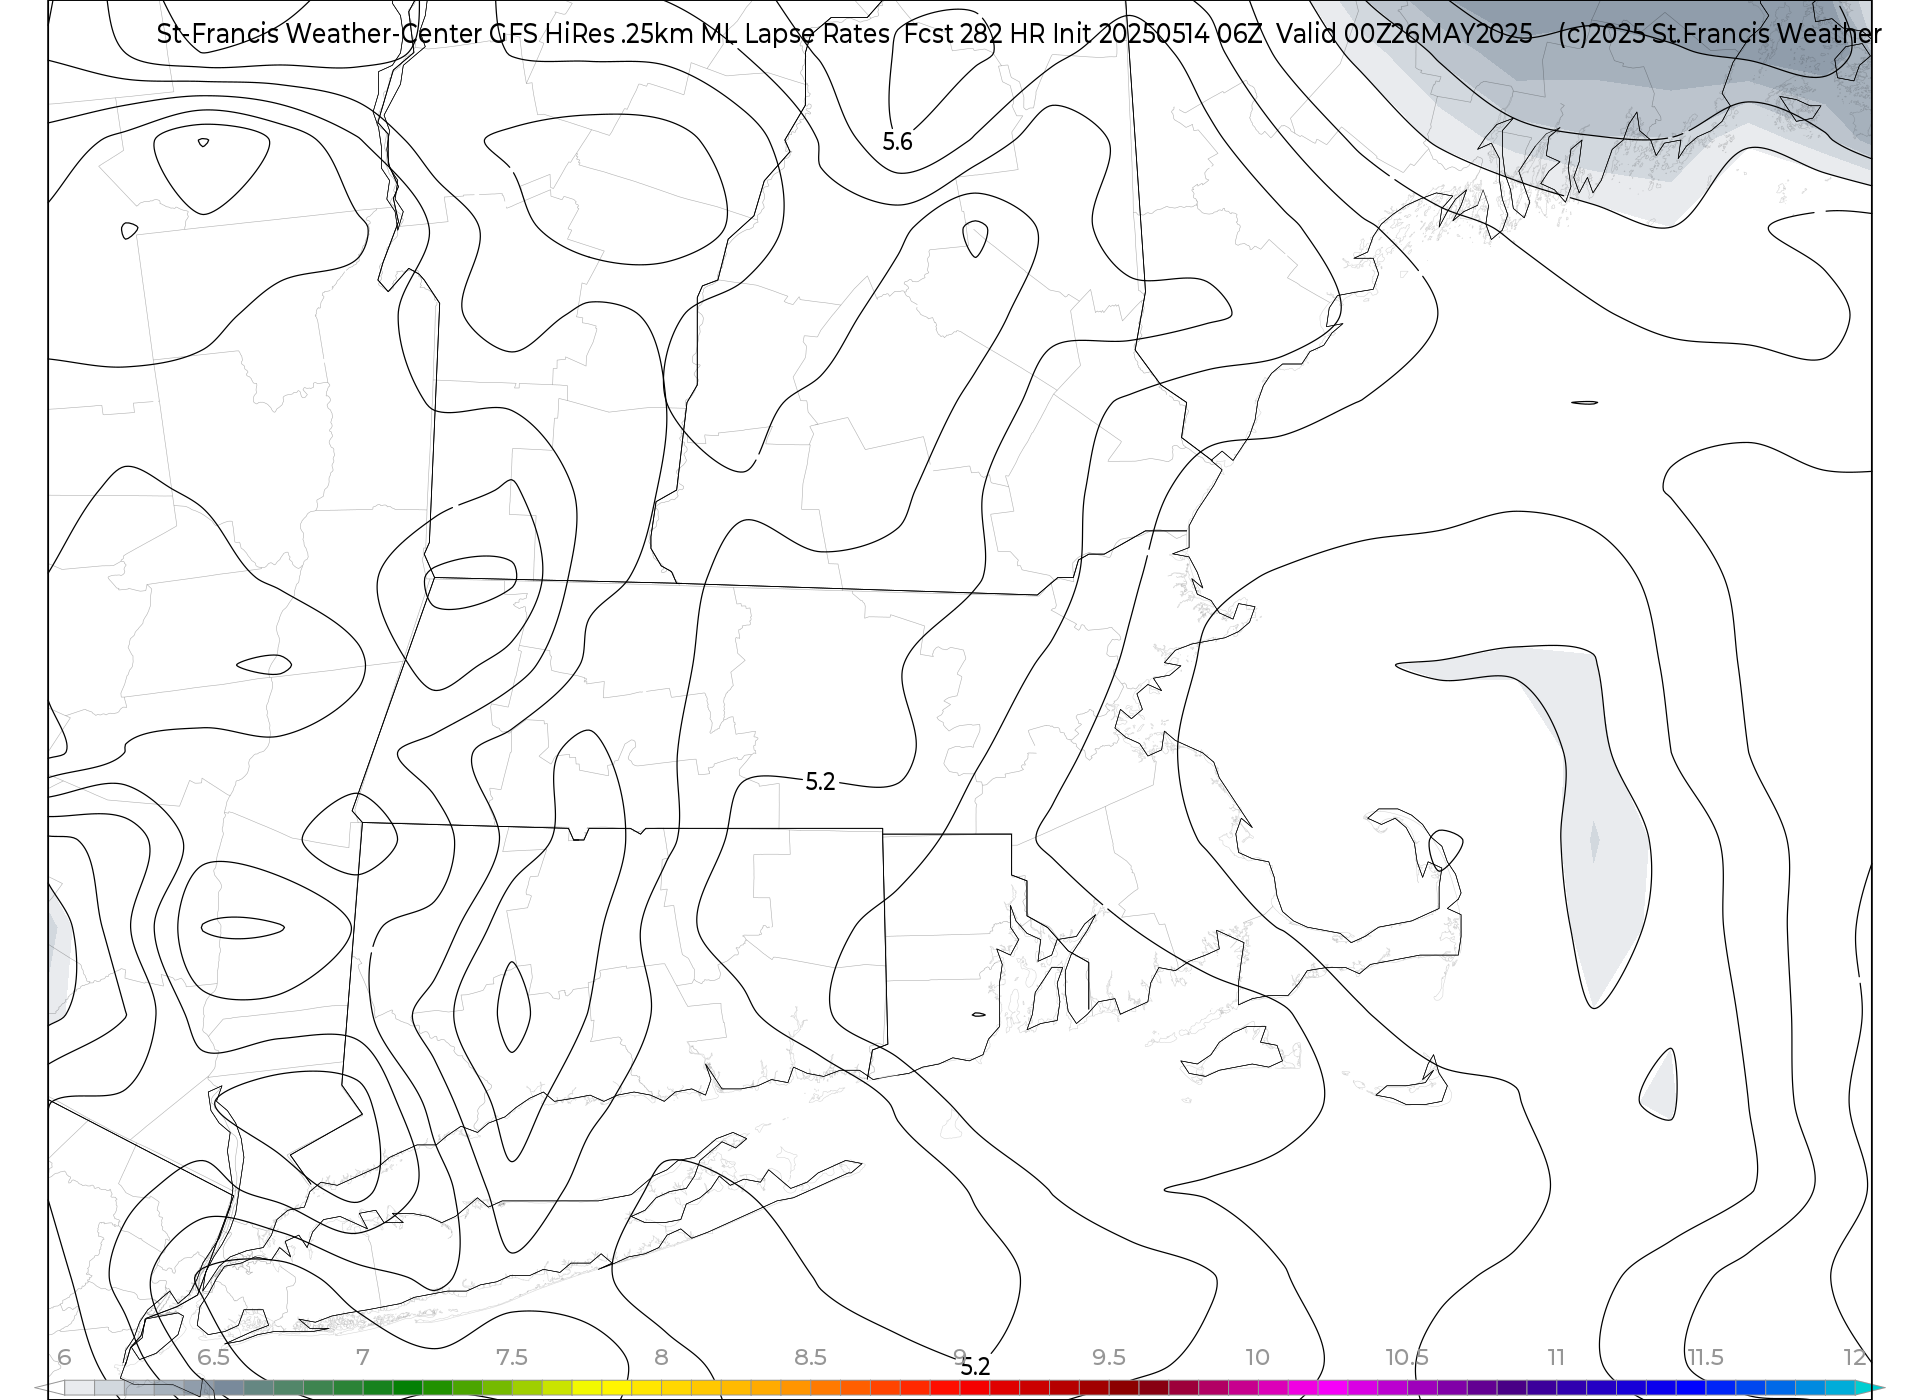Click the light gray arrow at the colorbar's left end
The width and height of the screenshot is (1920, 1400).
pos(50,1388)
